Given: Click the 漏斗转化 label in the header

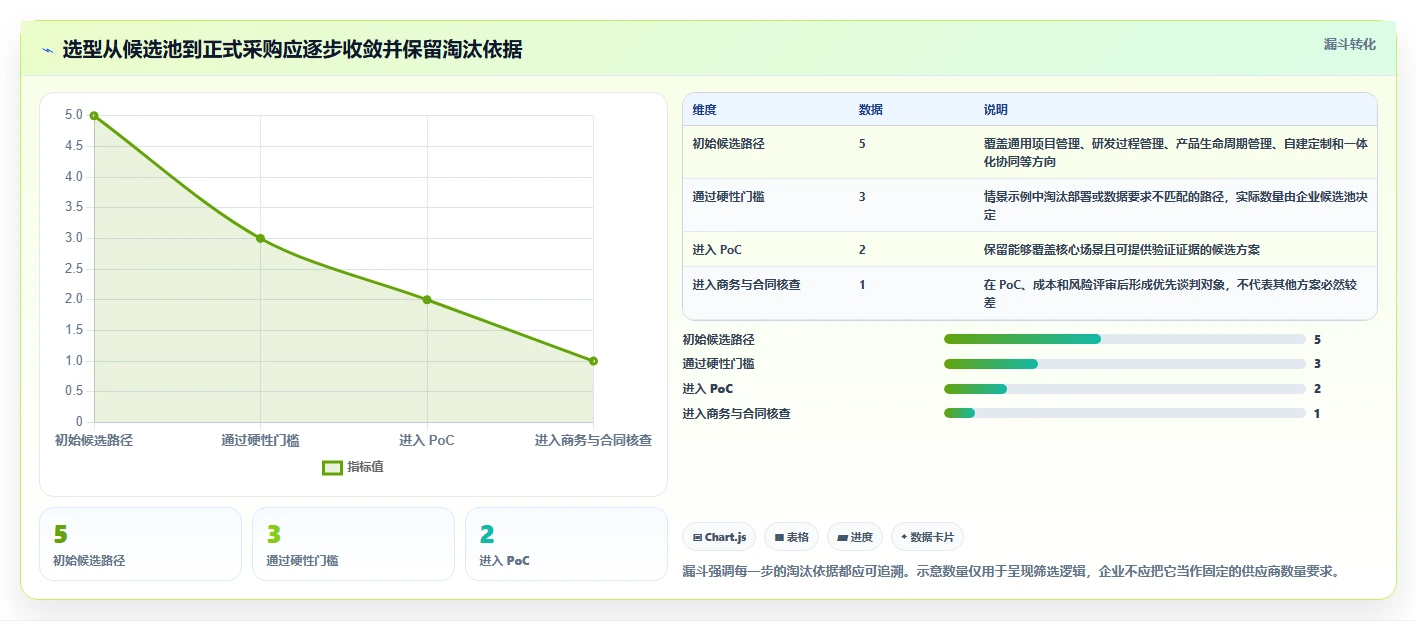Looking at the screenshot, I should pos(1349,44).
